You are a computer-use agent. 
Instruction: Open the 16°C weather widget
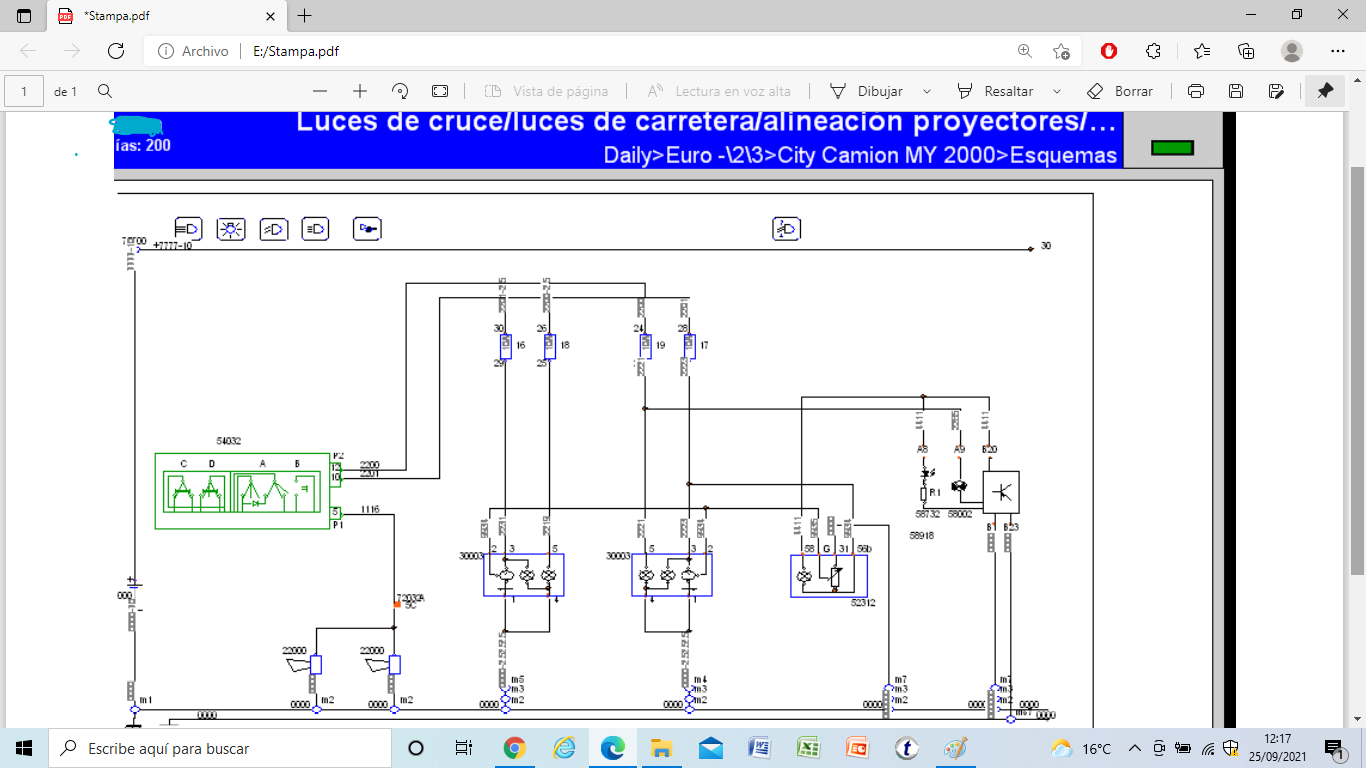coord(1081,748)
